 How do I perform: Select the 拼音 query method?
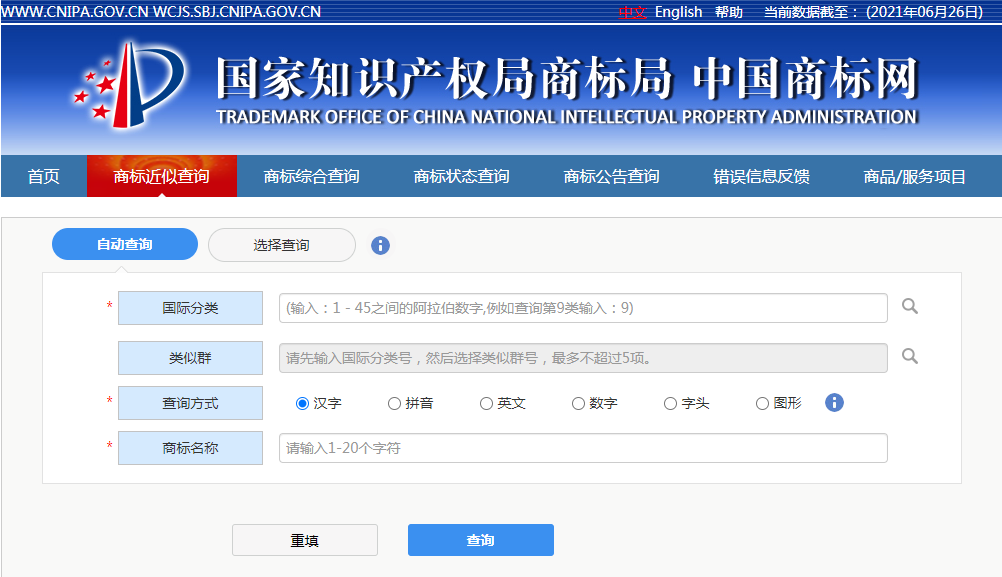point(395,403)
